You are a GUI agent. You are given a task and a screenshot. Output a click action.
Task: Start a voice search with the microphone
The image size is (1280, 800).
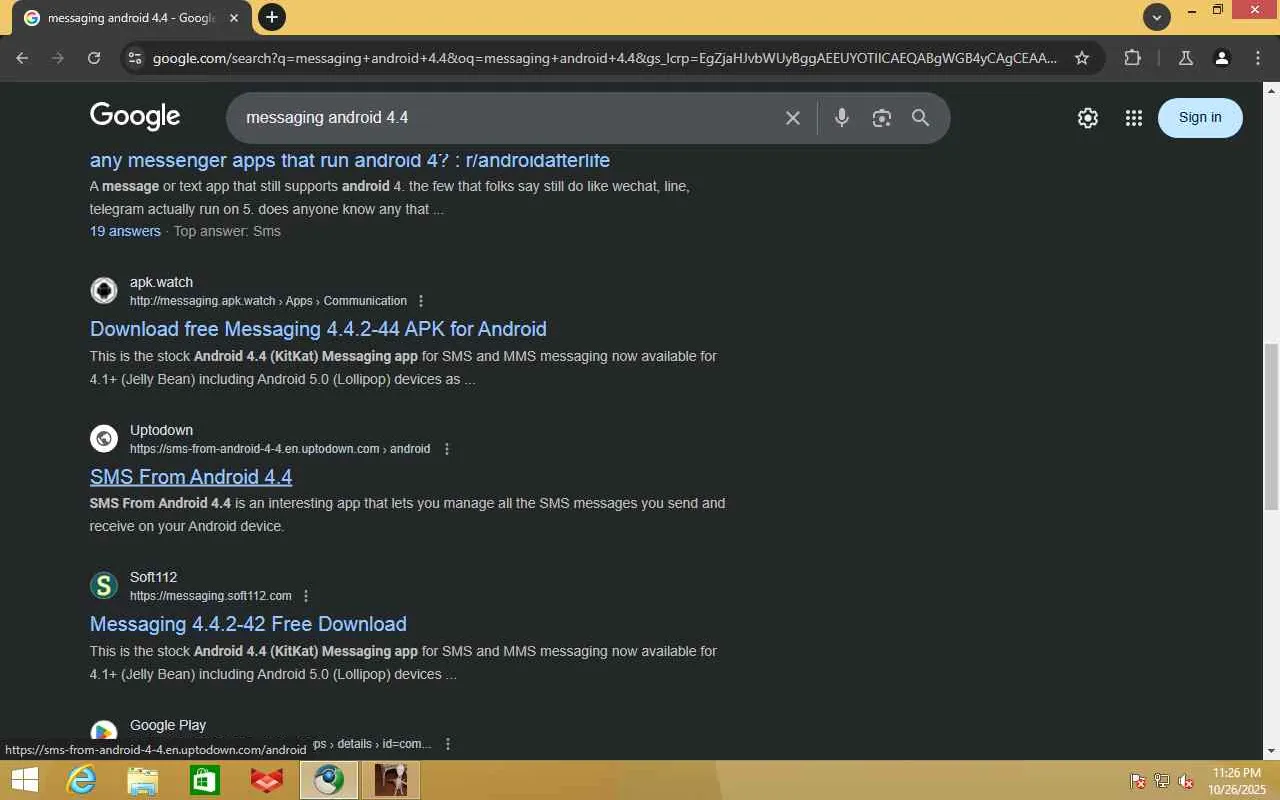tap(842, 118)
